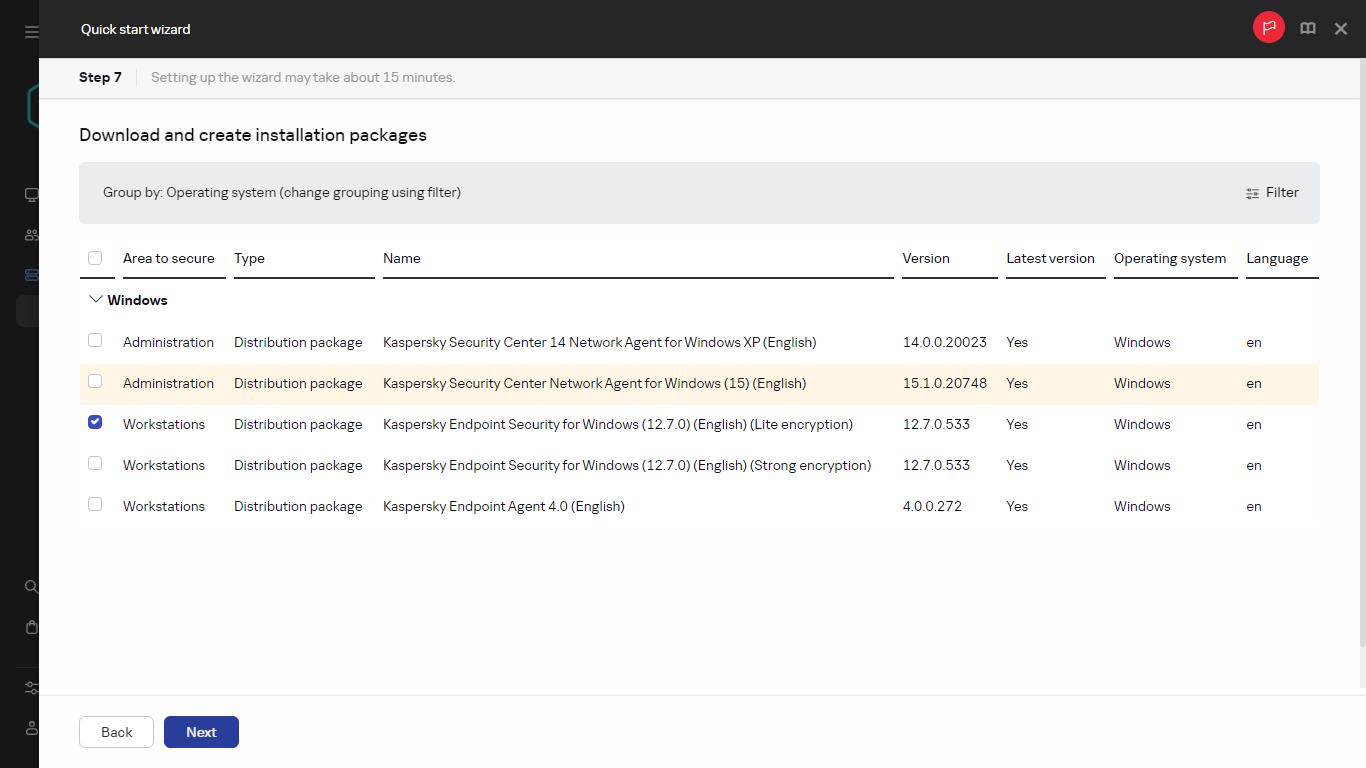Open the hamburger navigation menu

tap(30, 30)
